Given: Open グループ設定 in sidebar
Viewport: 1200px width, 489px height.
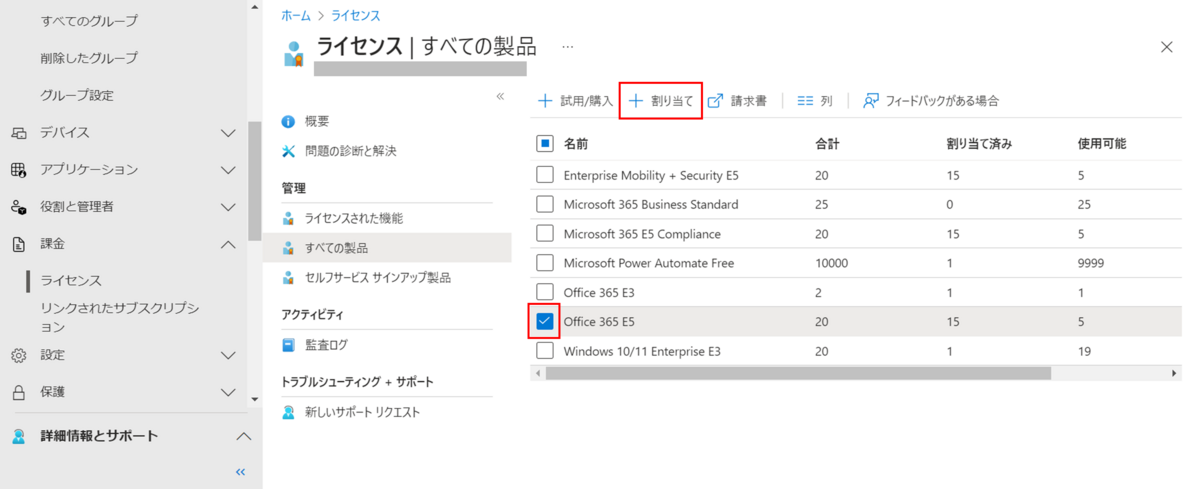Looking at the screenshot, I should (x=77, y=96).
